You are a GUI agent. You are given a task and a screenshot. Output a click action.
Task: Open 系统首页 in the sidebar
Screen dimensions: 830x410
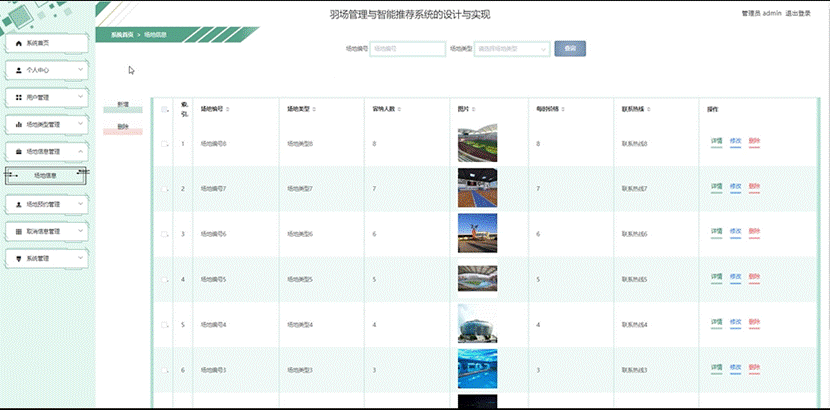(47, 43)
